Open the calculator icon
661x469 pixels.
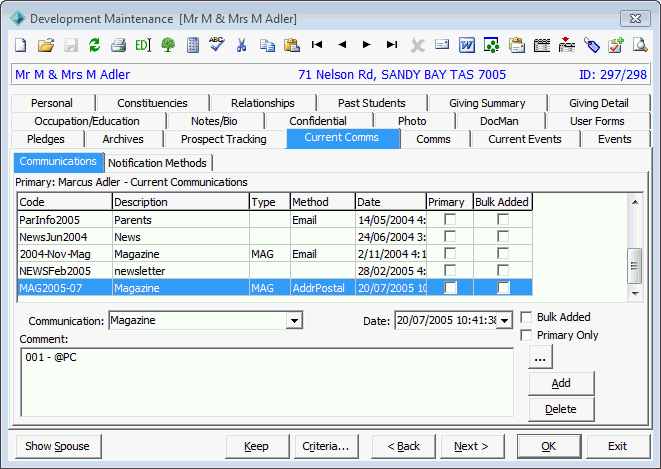(x=193, y=45)
